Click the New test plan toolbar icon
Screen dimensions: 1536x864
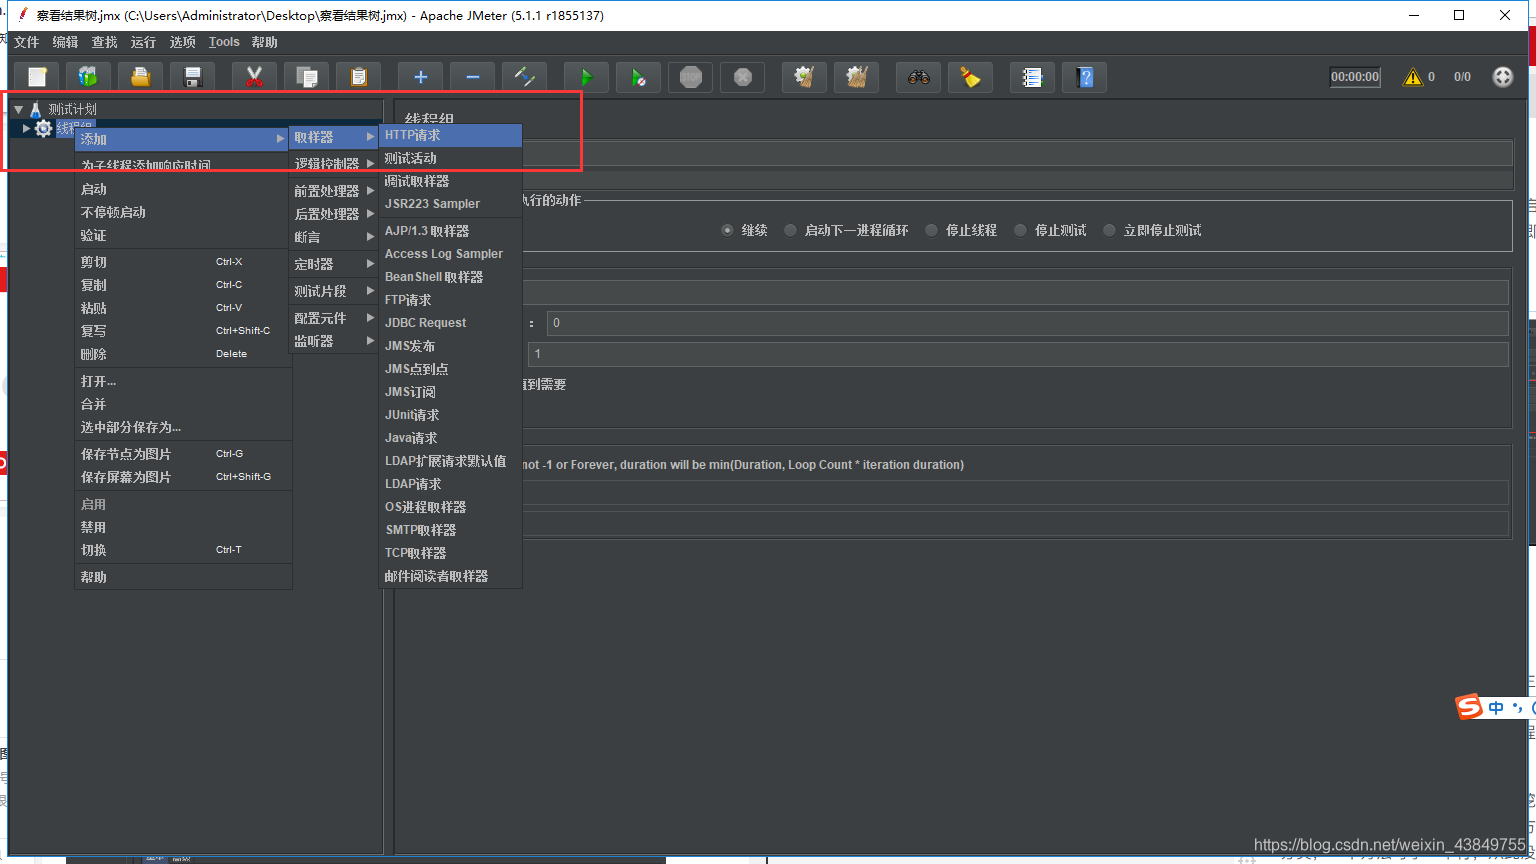pyautogui.click(x=37, y=77)
